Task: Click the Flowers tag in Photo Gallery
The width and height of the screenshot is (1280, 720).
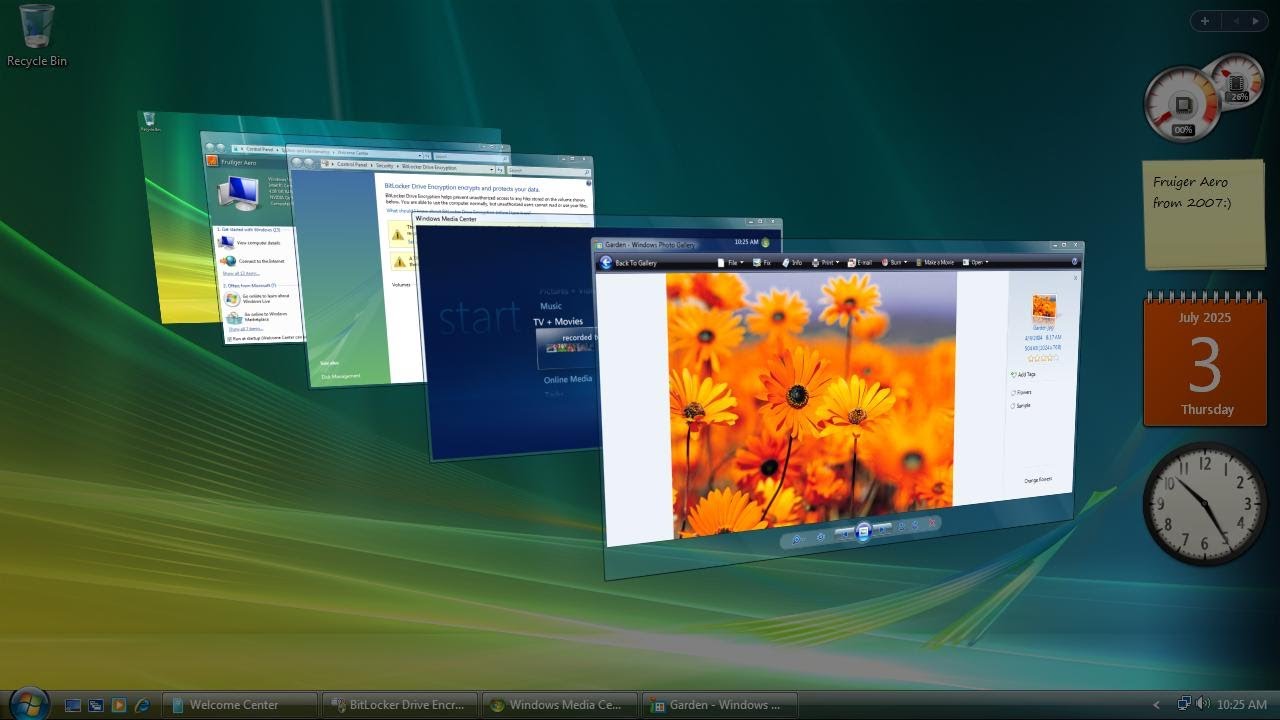Action: (x=1022, y=392)
